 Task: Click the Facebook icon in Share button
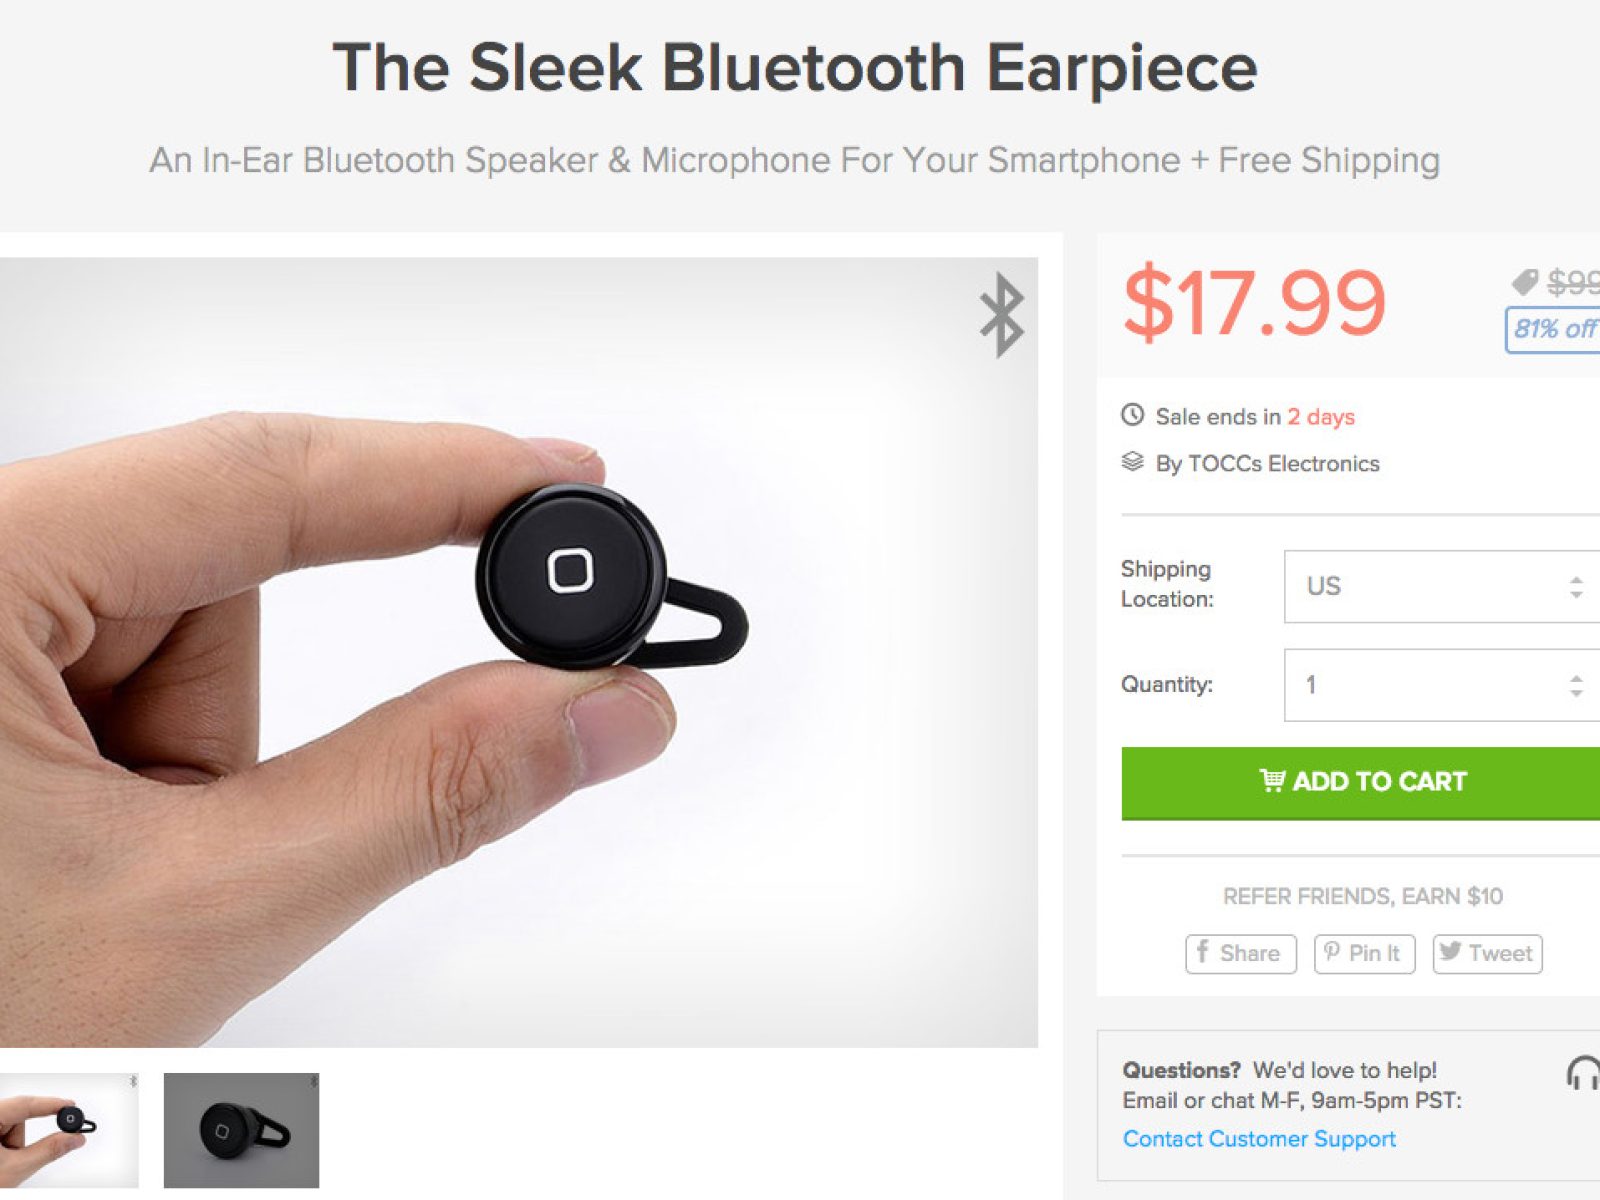(x=1203, y=952)
